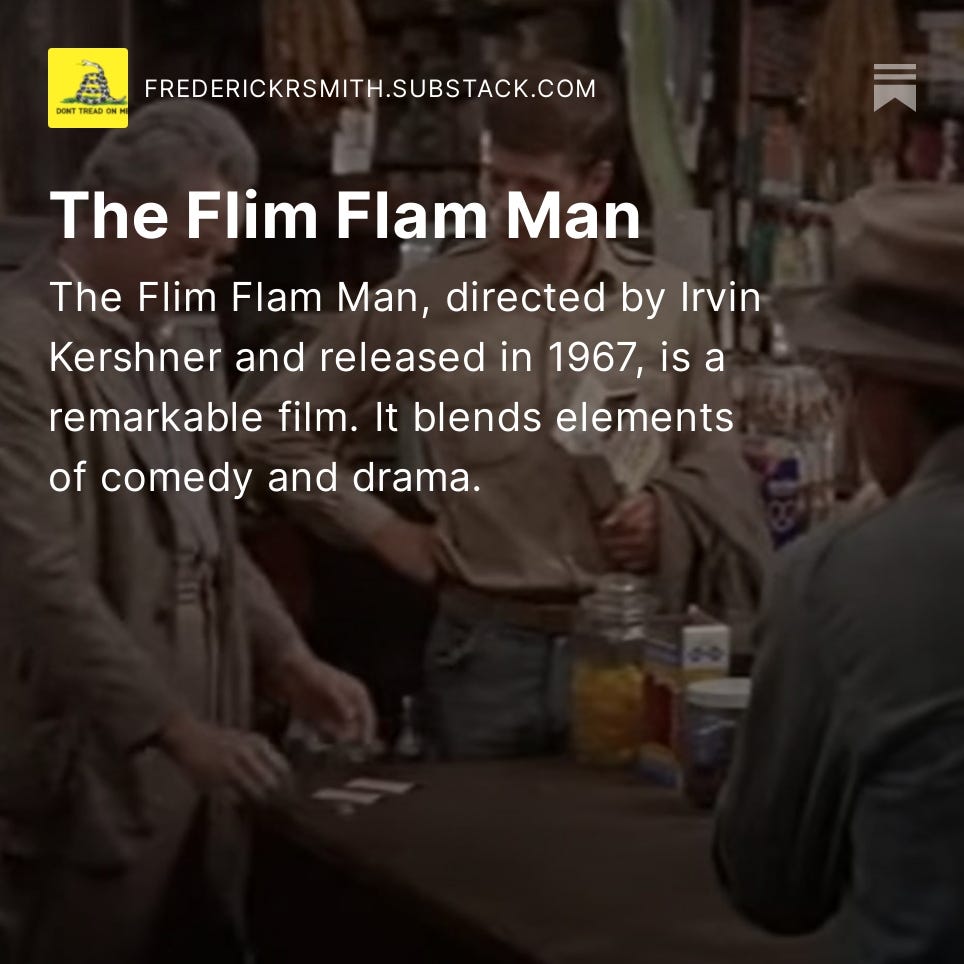Viewport: 964px width, 964px height.
Task: Click "Irvin" in the description text
Action: pos(721,297)
